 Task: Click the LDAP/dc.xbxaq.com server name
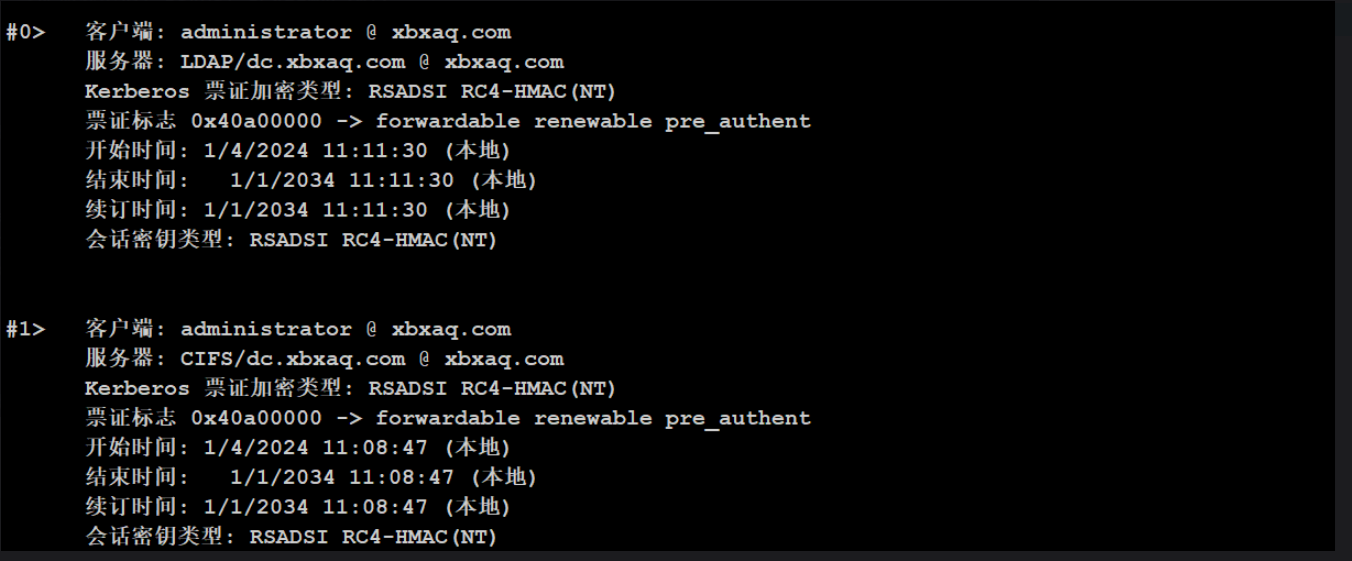[x=293, y=62]
